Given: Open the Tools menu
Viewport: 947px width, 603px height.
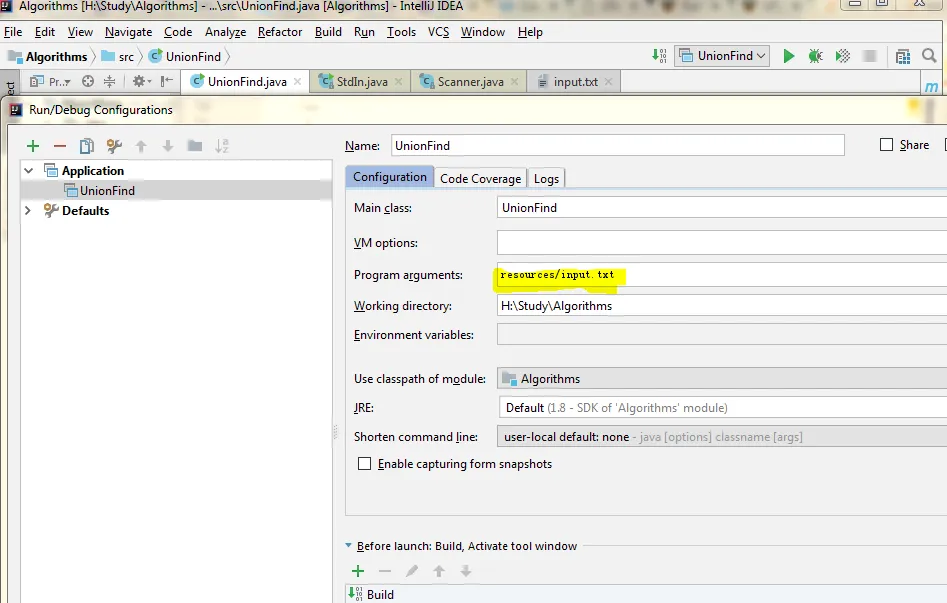Looking at the screenshot, I should 401,32.
